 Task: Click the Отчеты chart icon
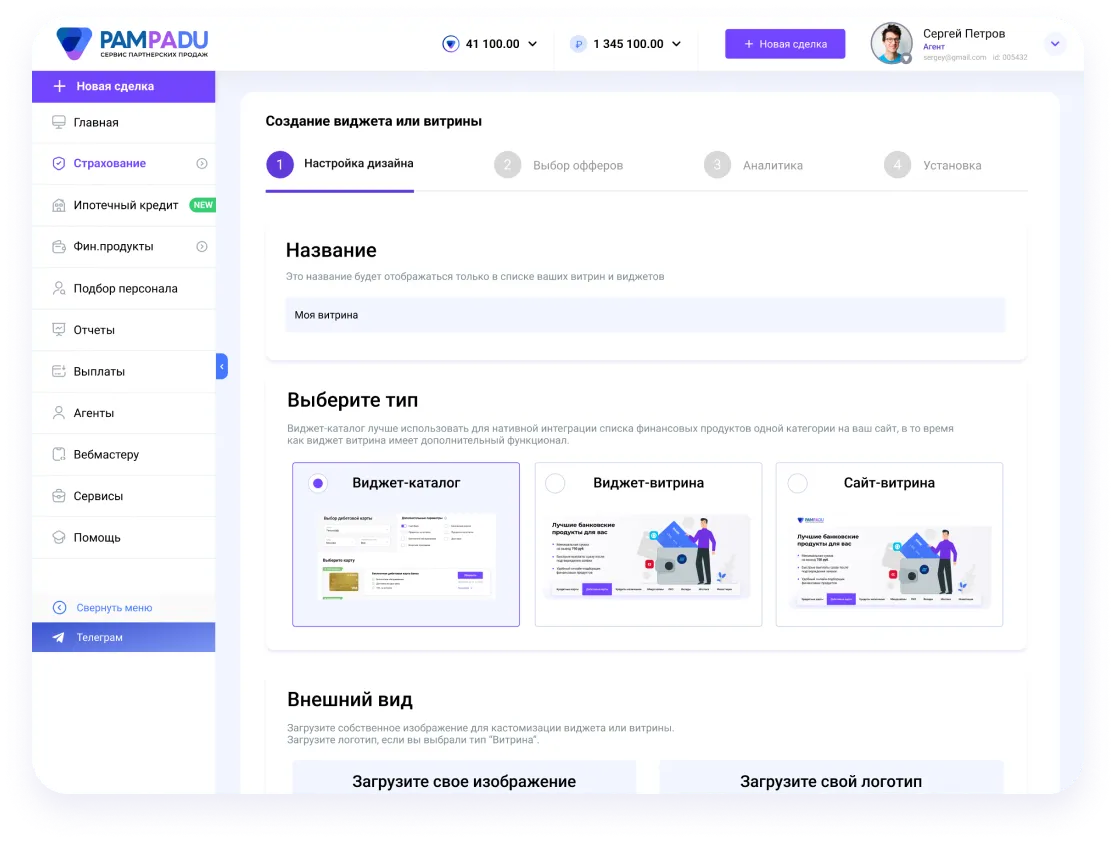coord(59,330)
